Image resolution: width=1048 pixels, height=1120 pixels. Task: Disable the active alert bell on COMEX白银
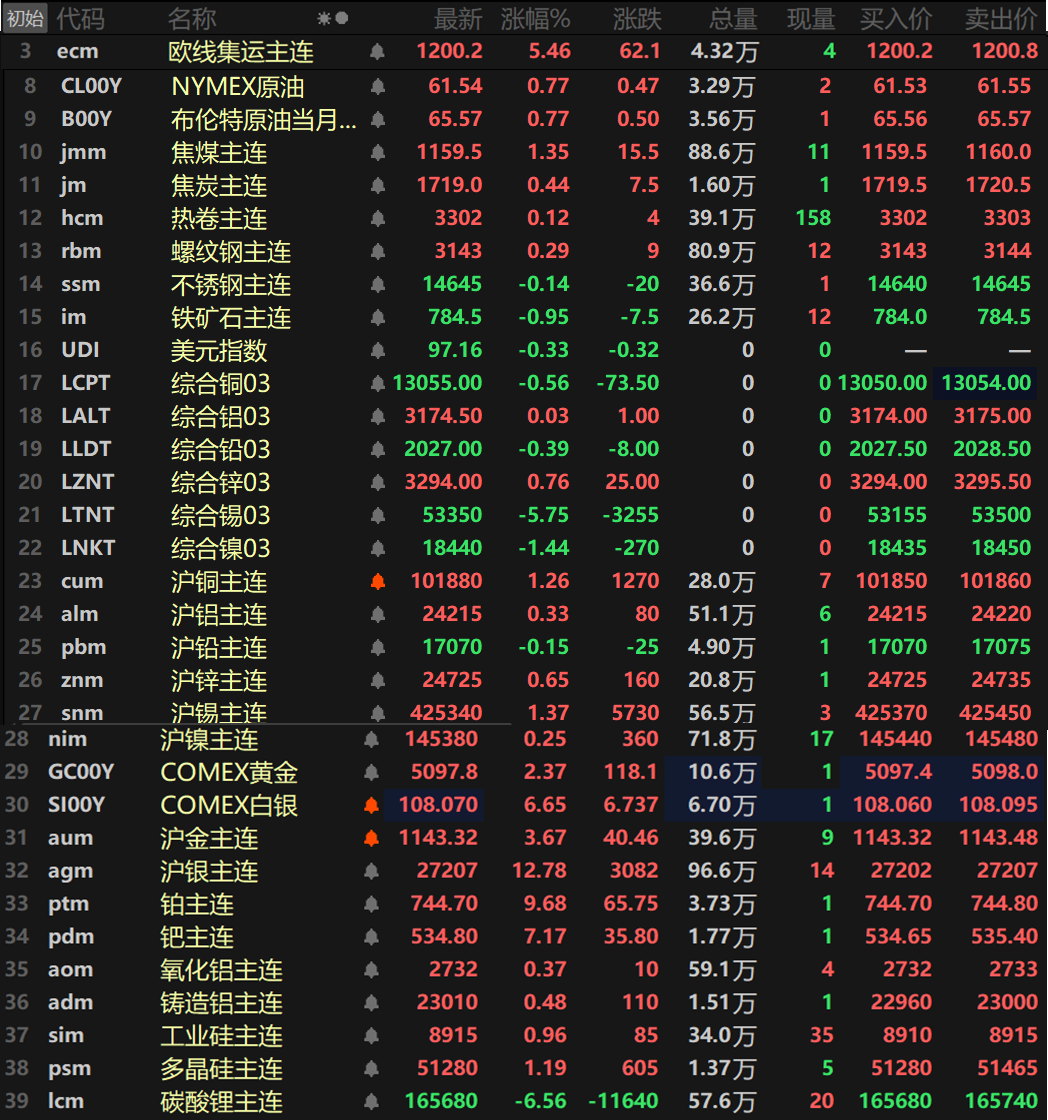[x=372, y=805]
